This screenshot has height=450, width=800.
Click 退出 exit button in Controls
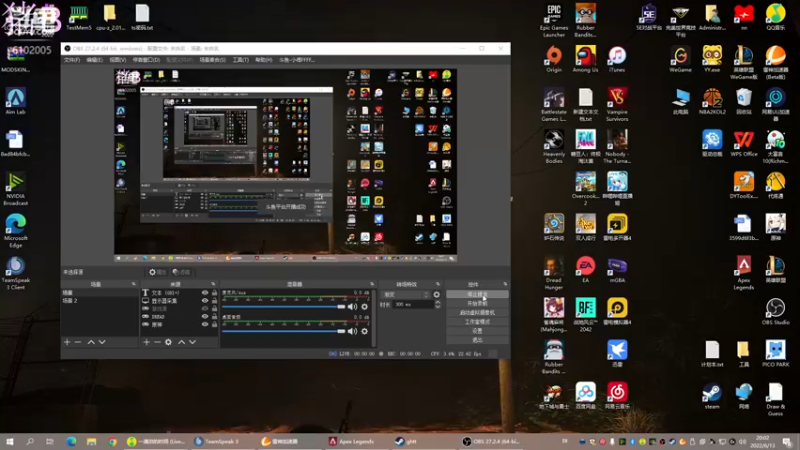477,340
